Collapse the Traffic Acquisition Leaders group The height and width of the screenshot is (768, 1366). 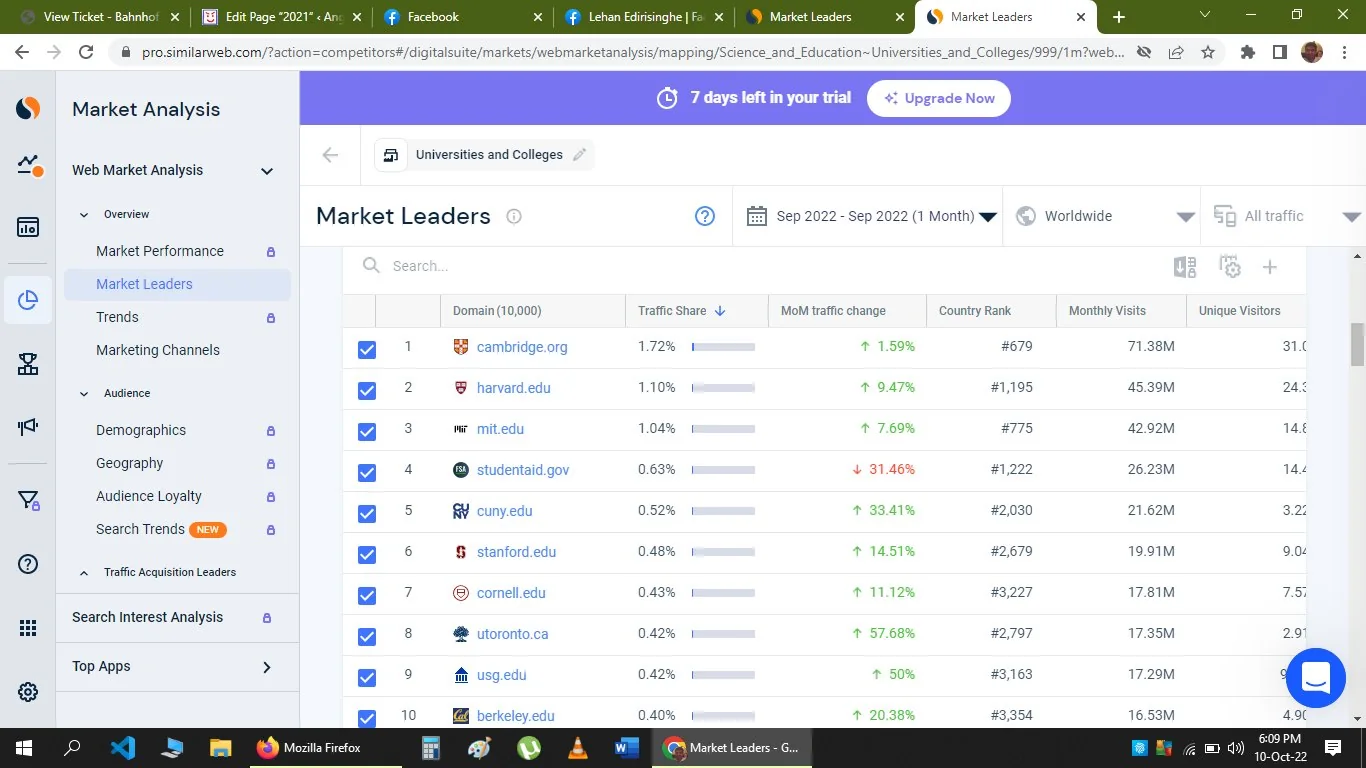point(84,573)
